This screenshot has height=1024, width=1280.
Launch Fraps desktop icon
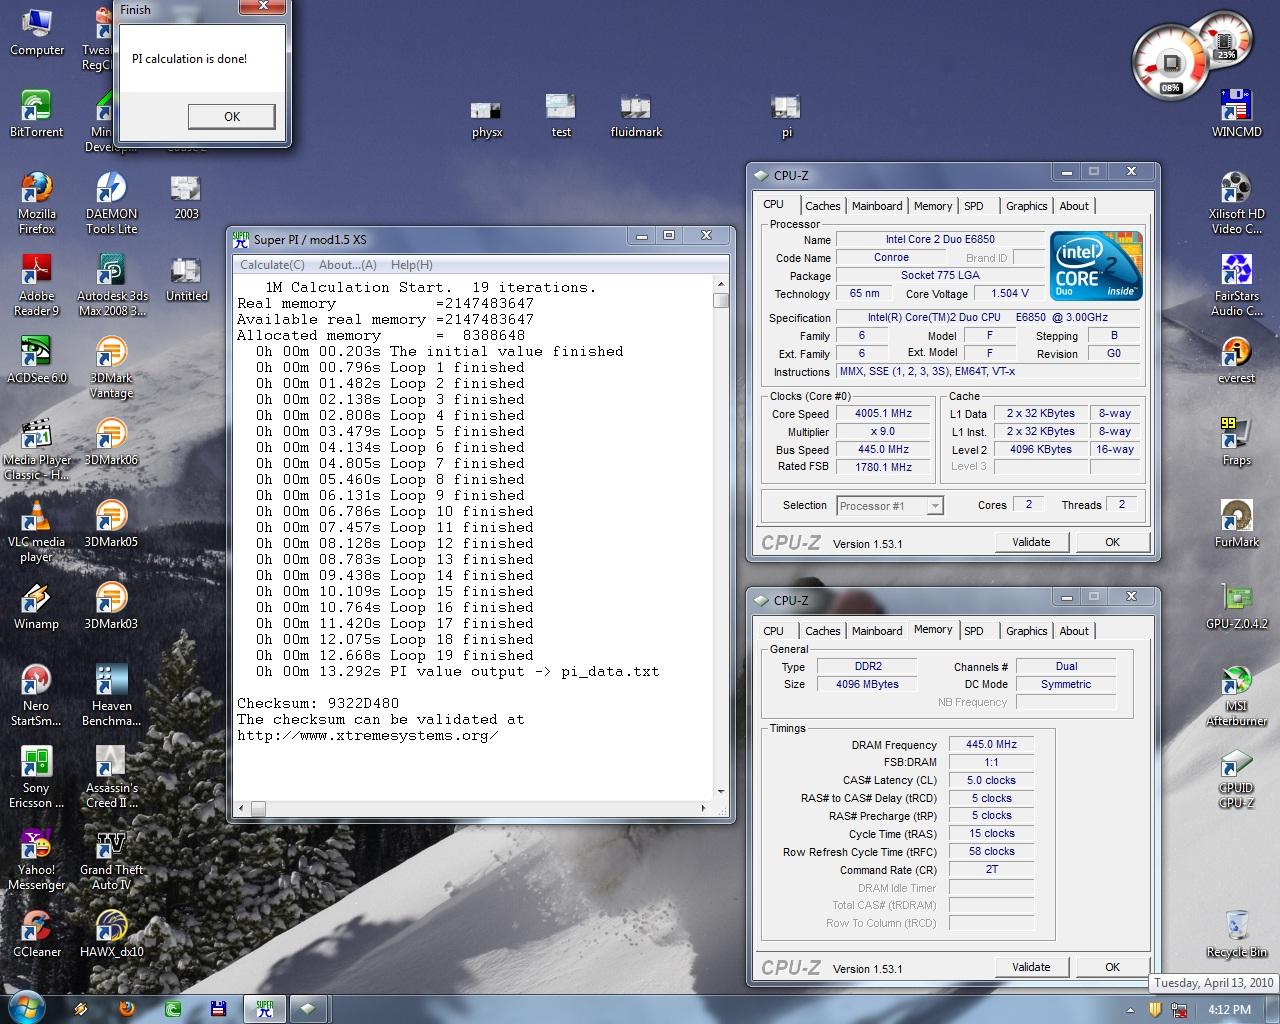pyautogui.click(x=1237, y=441)
